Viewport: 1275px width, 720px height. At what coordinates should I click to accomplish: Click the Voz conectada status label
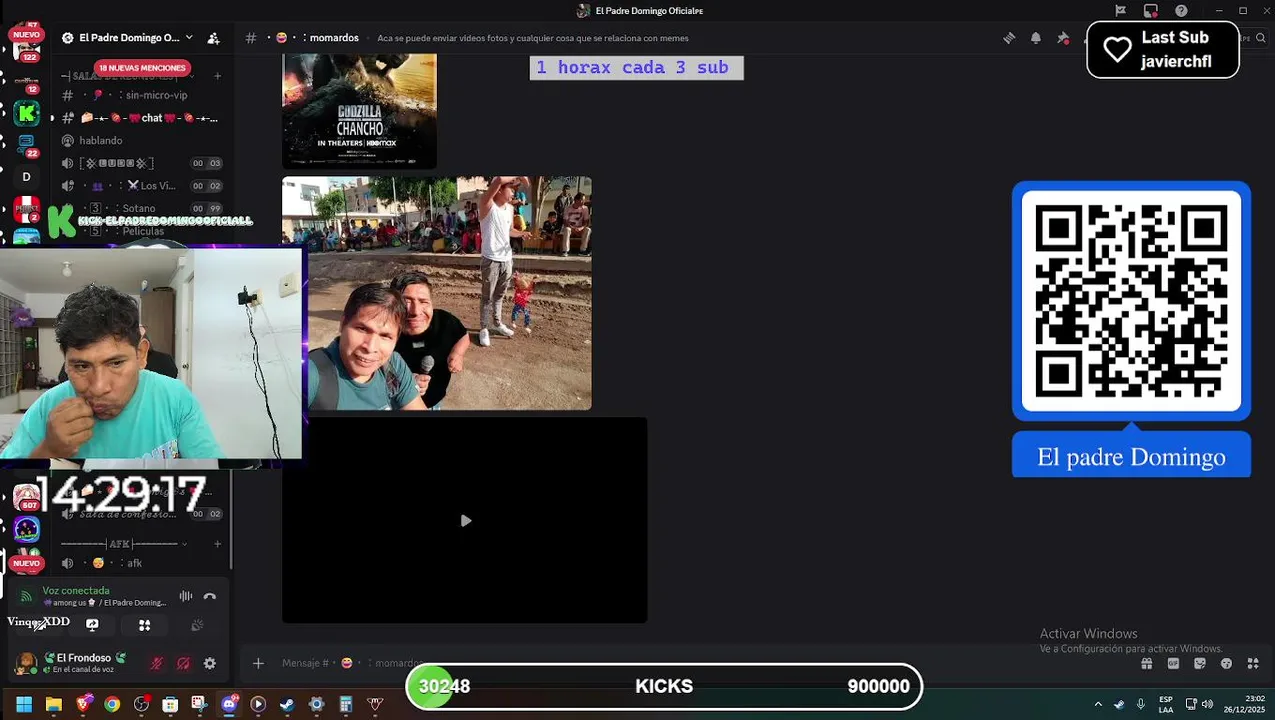76,591
